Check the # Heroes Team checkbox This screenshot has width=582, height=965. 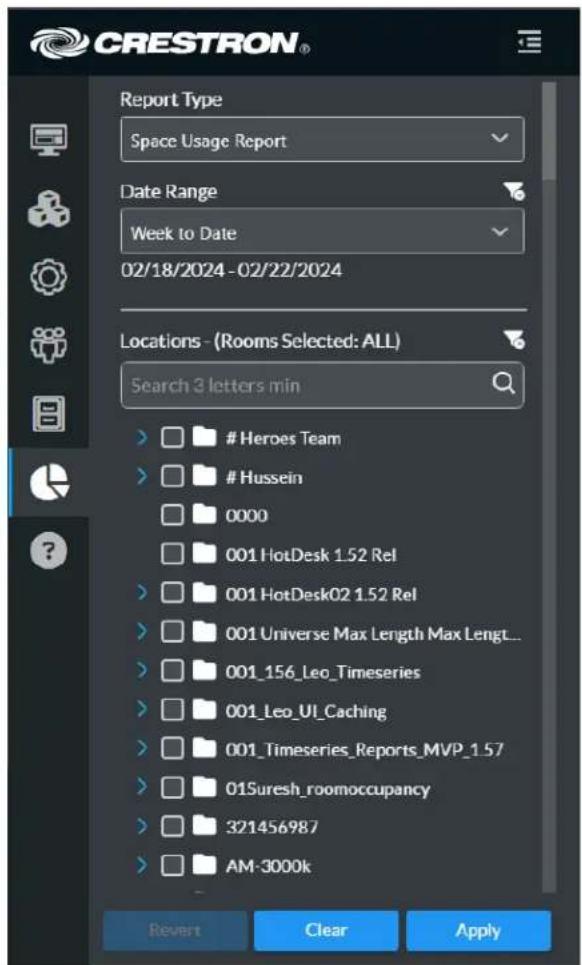coord(172,438)
